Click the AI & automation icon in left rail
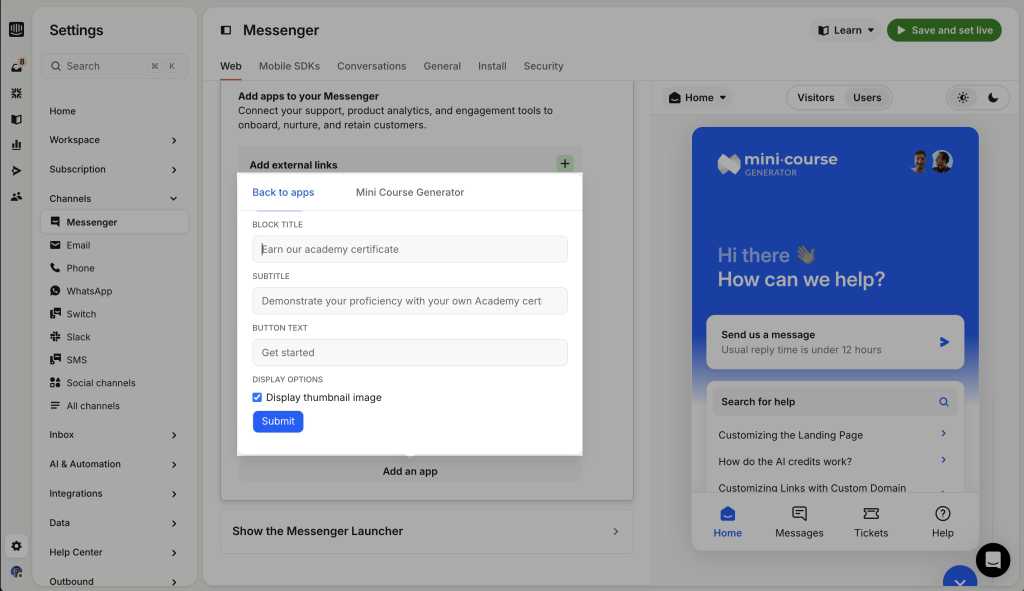This screenshot has height=591, width=1024. 16,93
